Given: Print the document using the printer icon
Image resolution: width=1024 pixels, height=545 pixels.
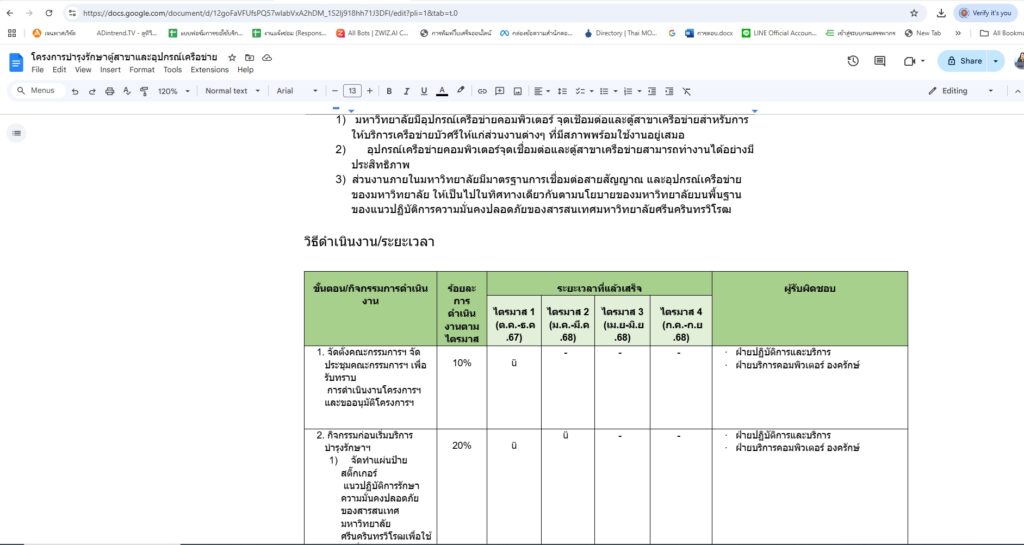Looking at the screenshot, I should [x=110, y=91].
